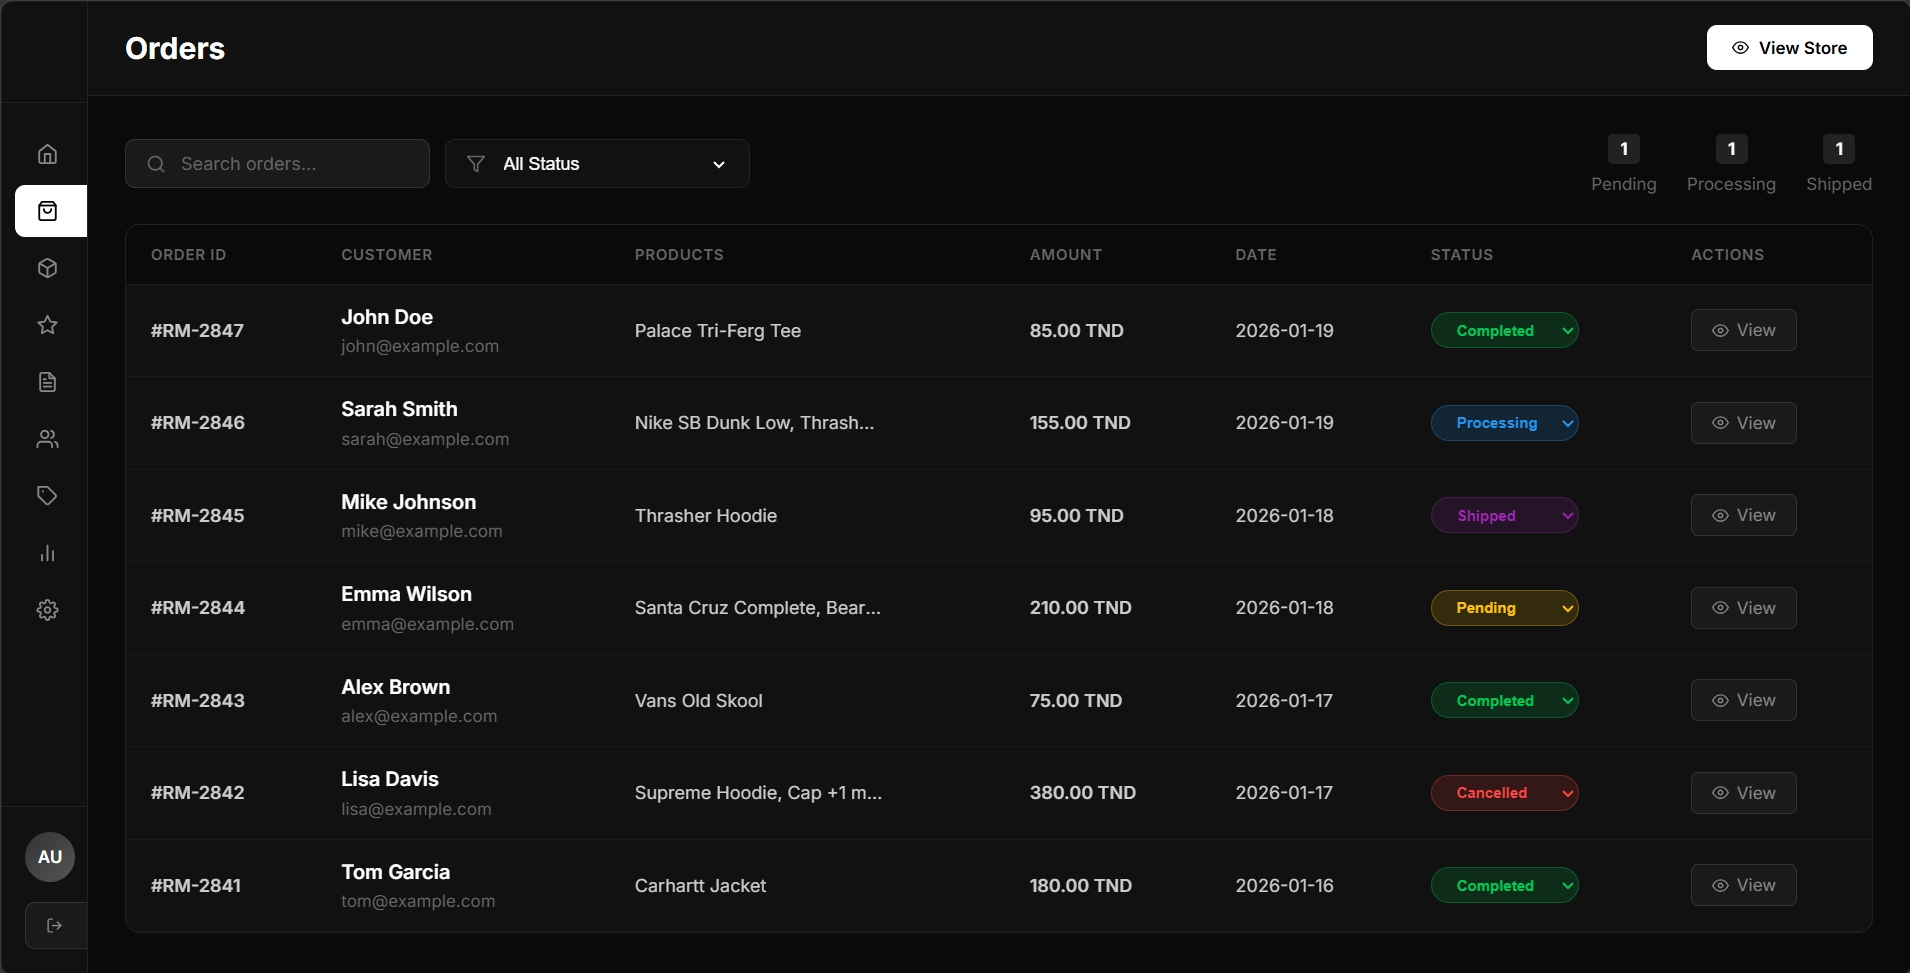Open the tag discounts sidebar icon
Image resolution: width=1910 pixels, height=973 pixels.
[x=47, y=496]
